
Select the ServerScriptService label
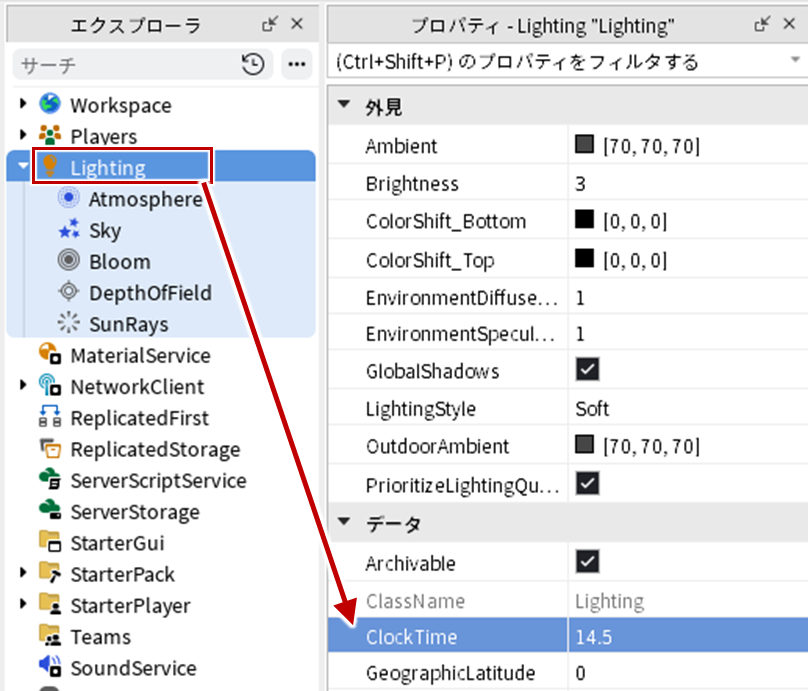click(159, 481)
